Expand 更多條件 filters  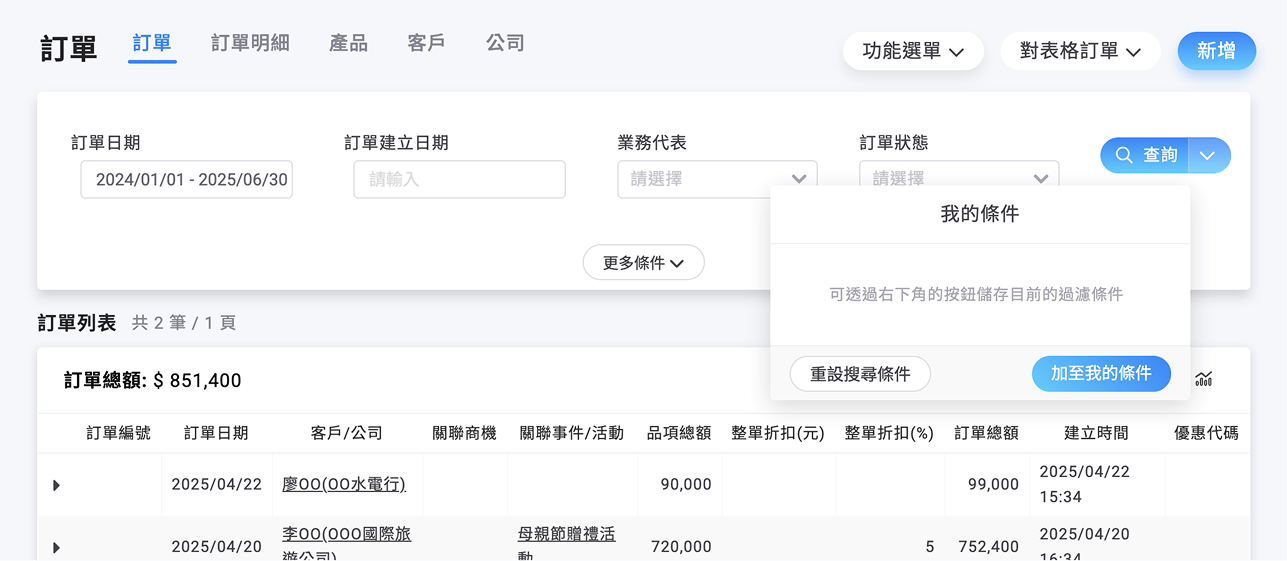point(644,263)
